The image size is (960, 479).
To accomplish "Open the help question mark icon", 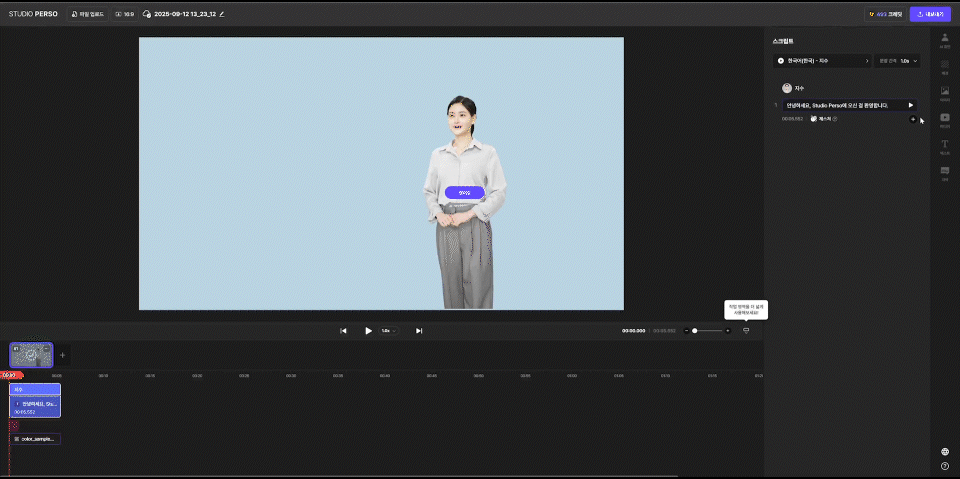I will coord(945,466).
